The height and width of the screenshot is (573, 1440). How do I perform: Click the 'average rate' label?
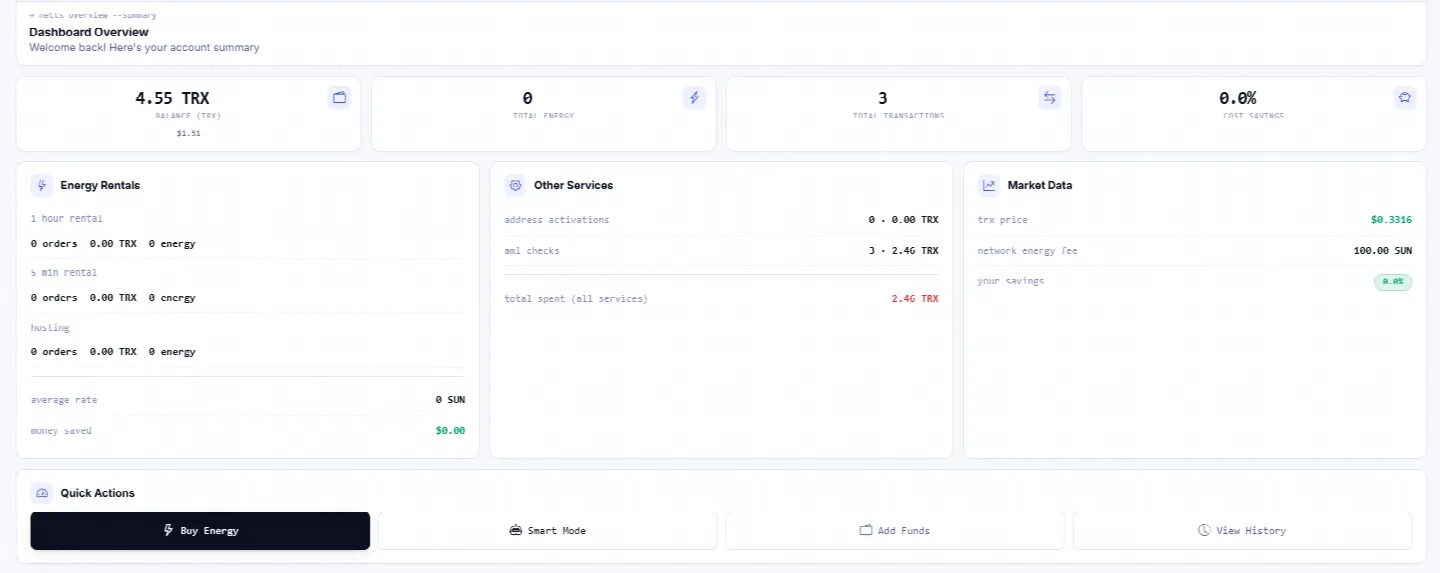click(x=64, y=400)
